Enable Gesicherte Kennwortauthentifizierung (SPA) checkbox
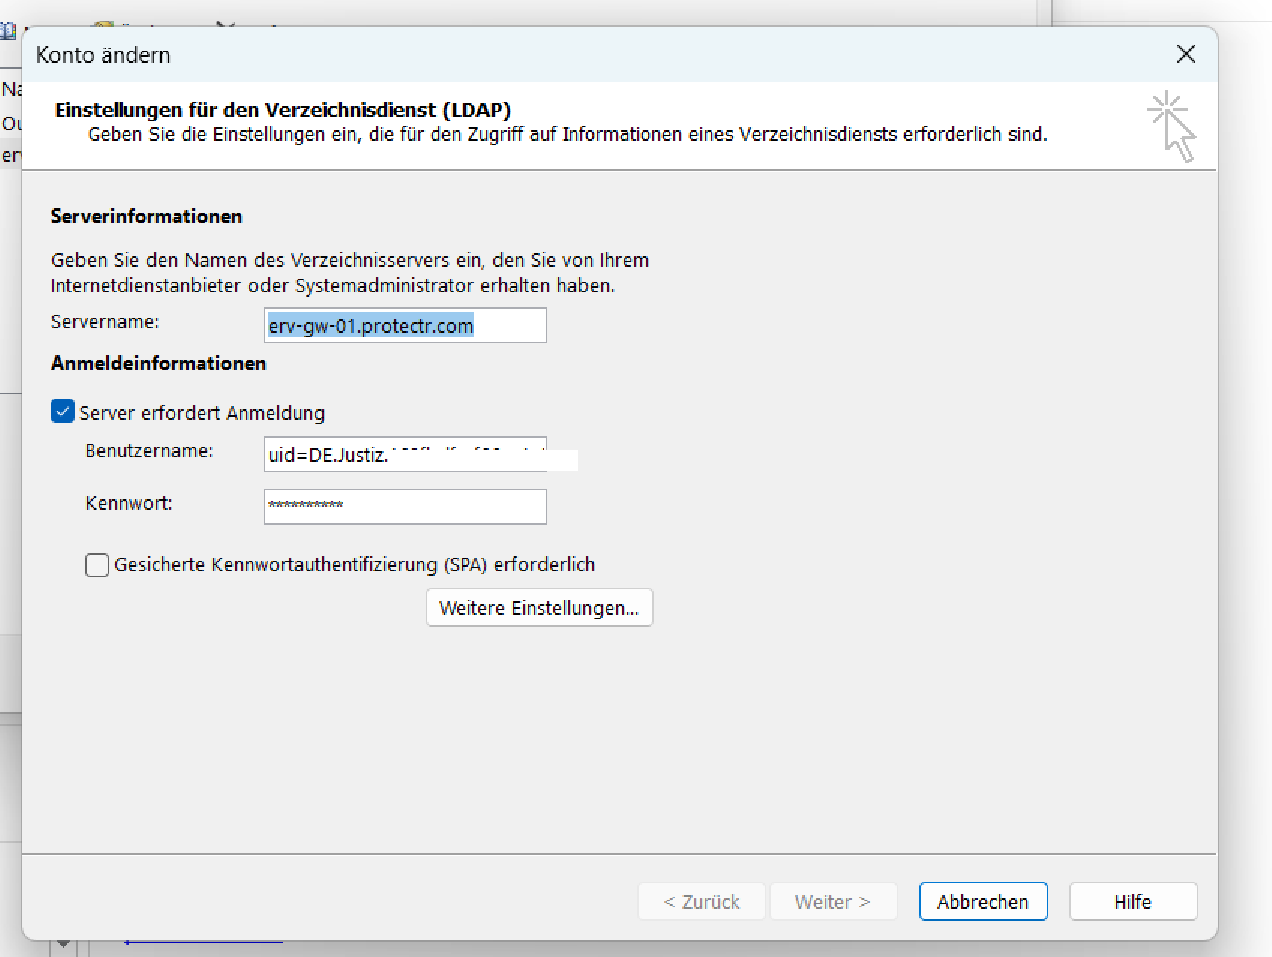Viewport: 1272px width, 957px height. (x=97, y=565)
